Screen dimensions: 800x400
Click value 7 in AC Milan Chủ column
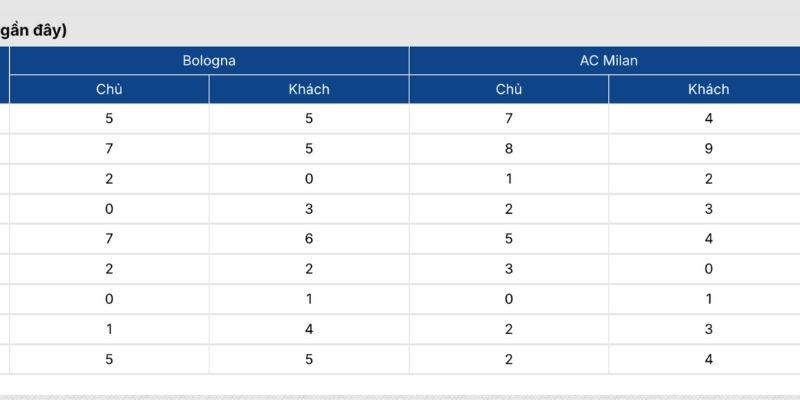click(x=509, y=119)
